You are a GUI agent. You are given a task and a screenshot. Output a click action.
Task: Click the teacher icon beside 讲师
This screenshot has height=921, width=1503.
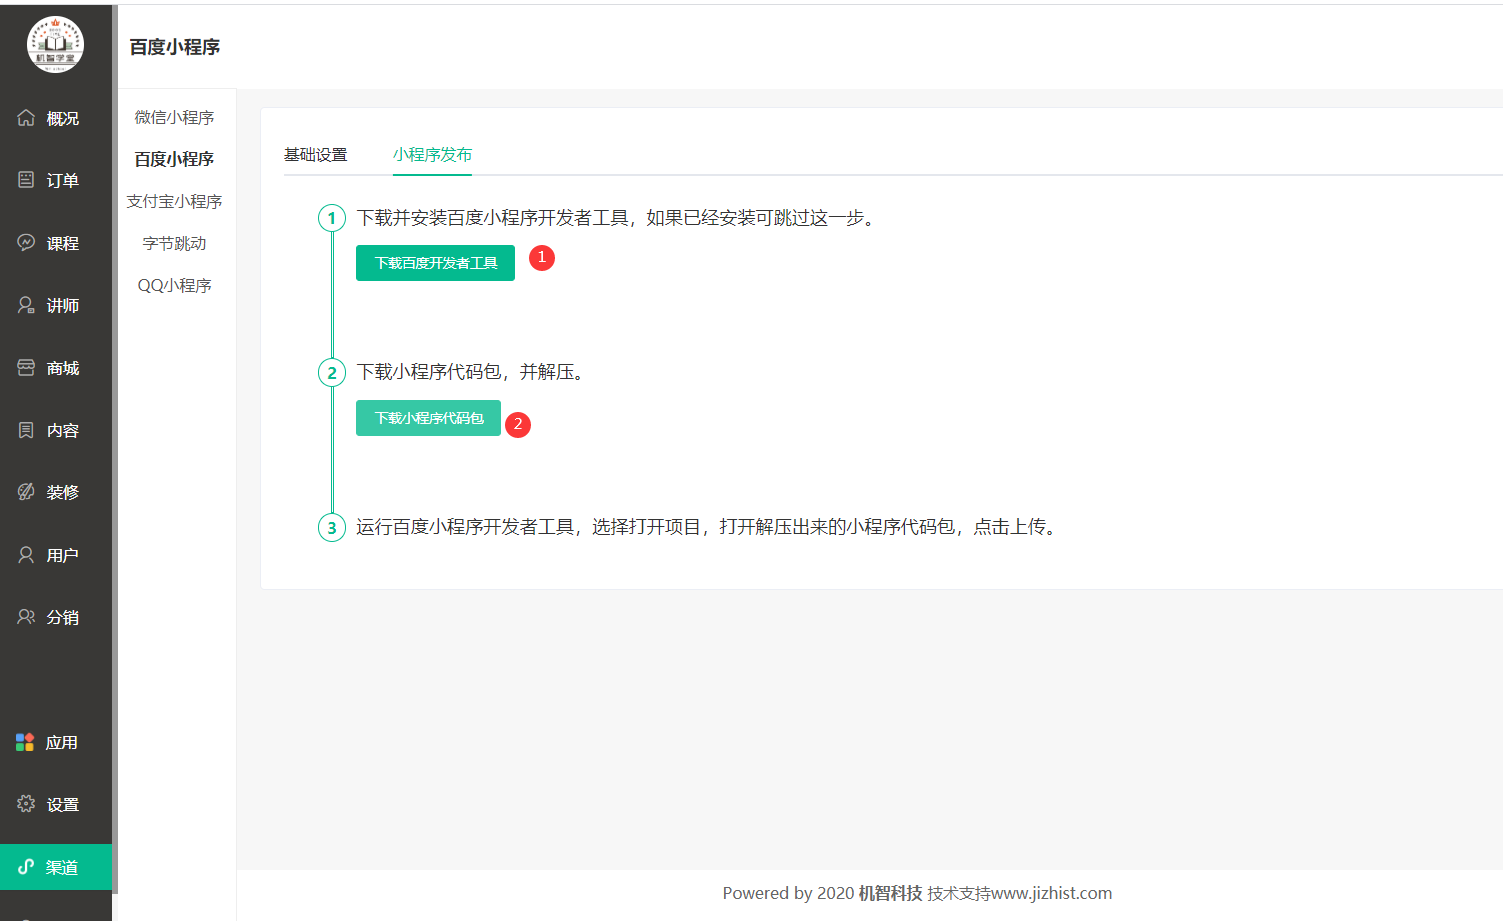[26, 305]
